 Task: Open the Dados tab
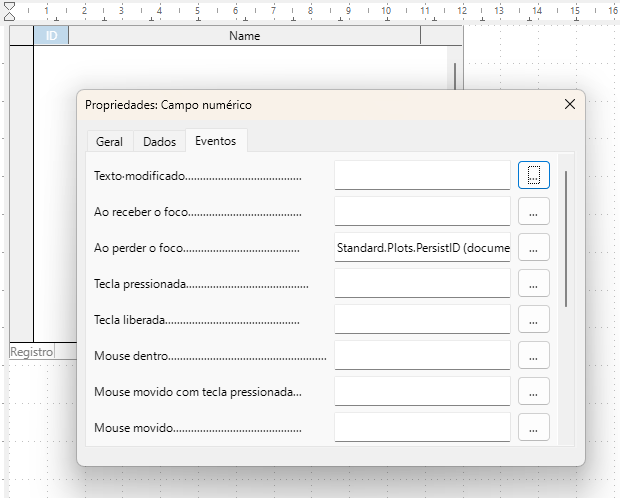pos(159,142)
